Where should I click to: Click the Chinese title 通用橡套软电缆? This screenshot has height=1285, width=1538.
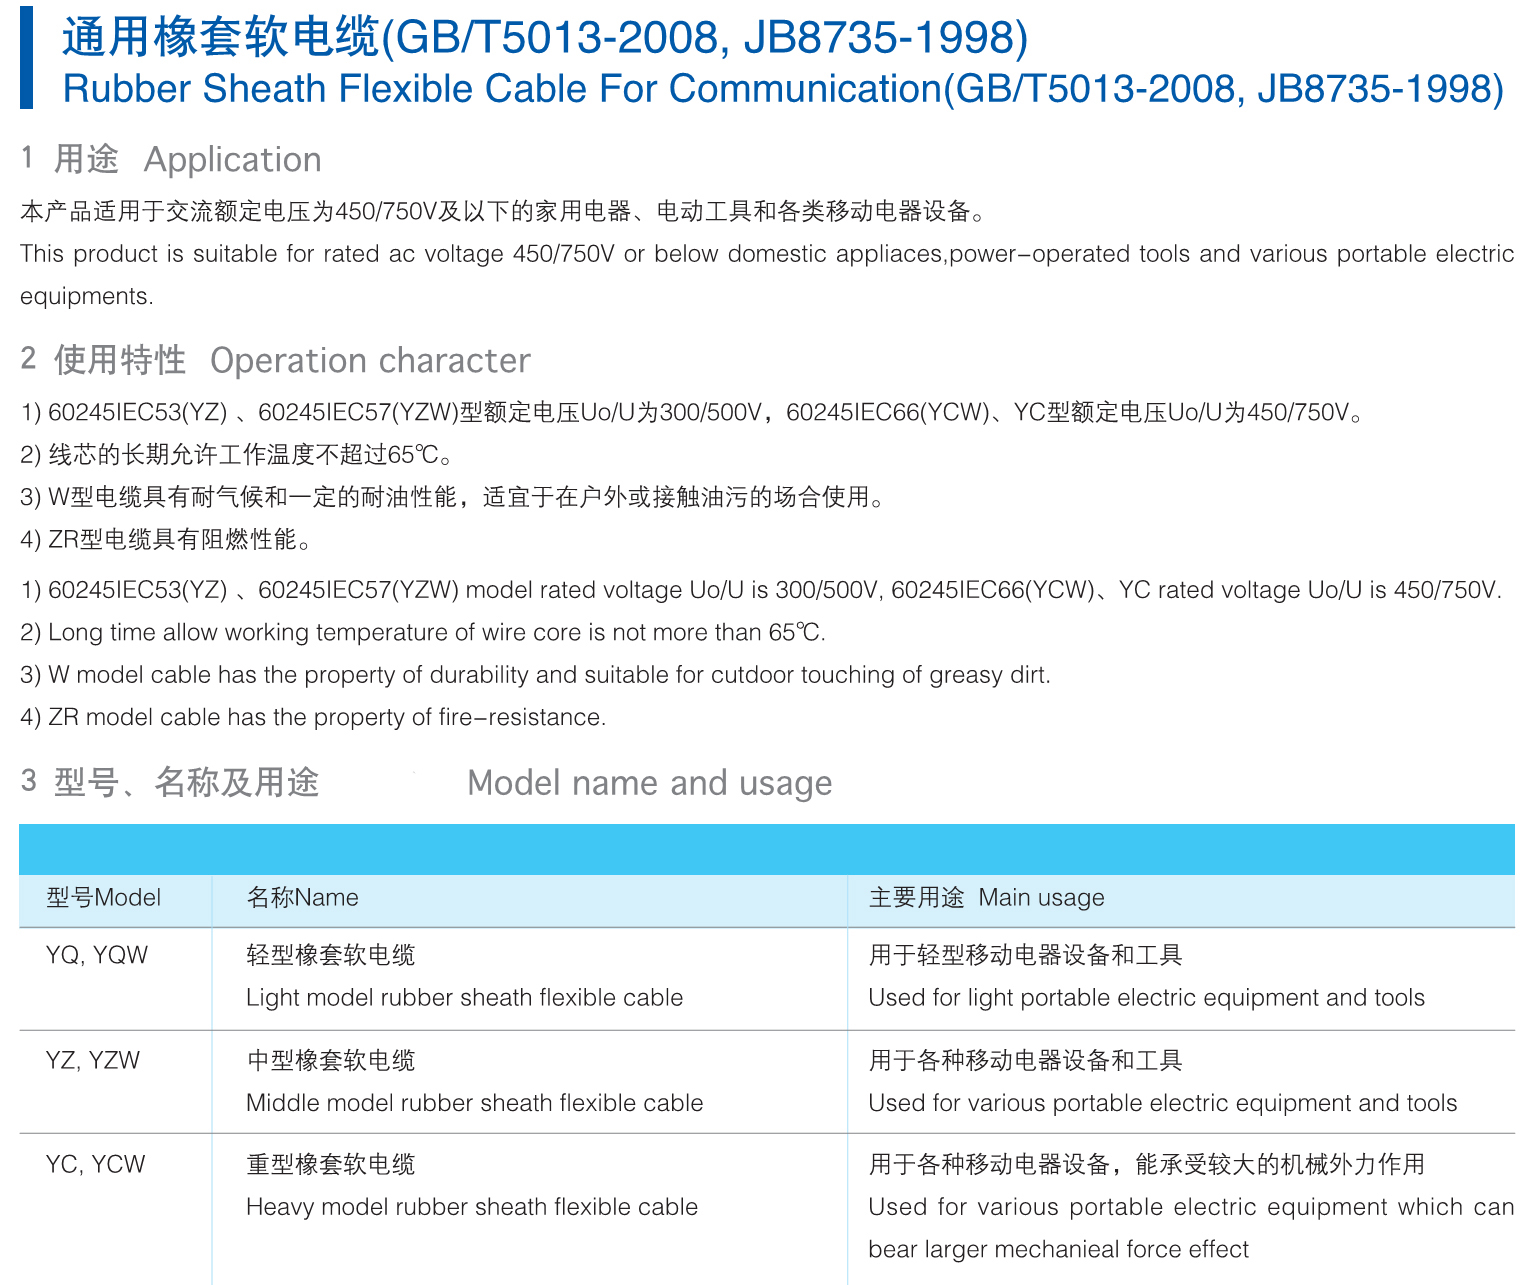tap(221, 37)
